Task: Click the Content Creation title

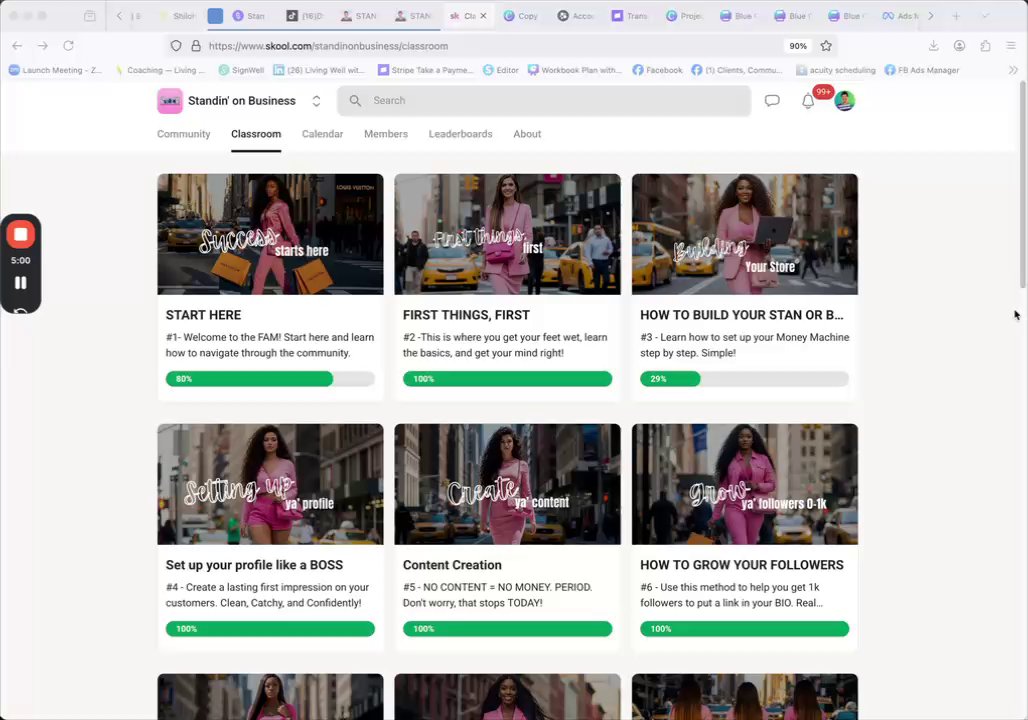Action: click(452, 565)
